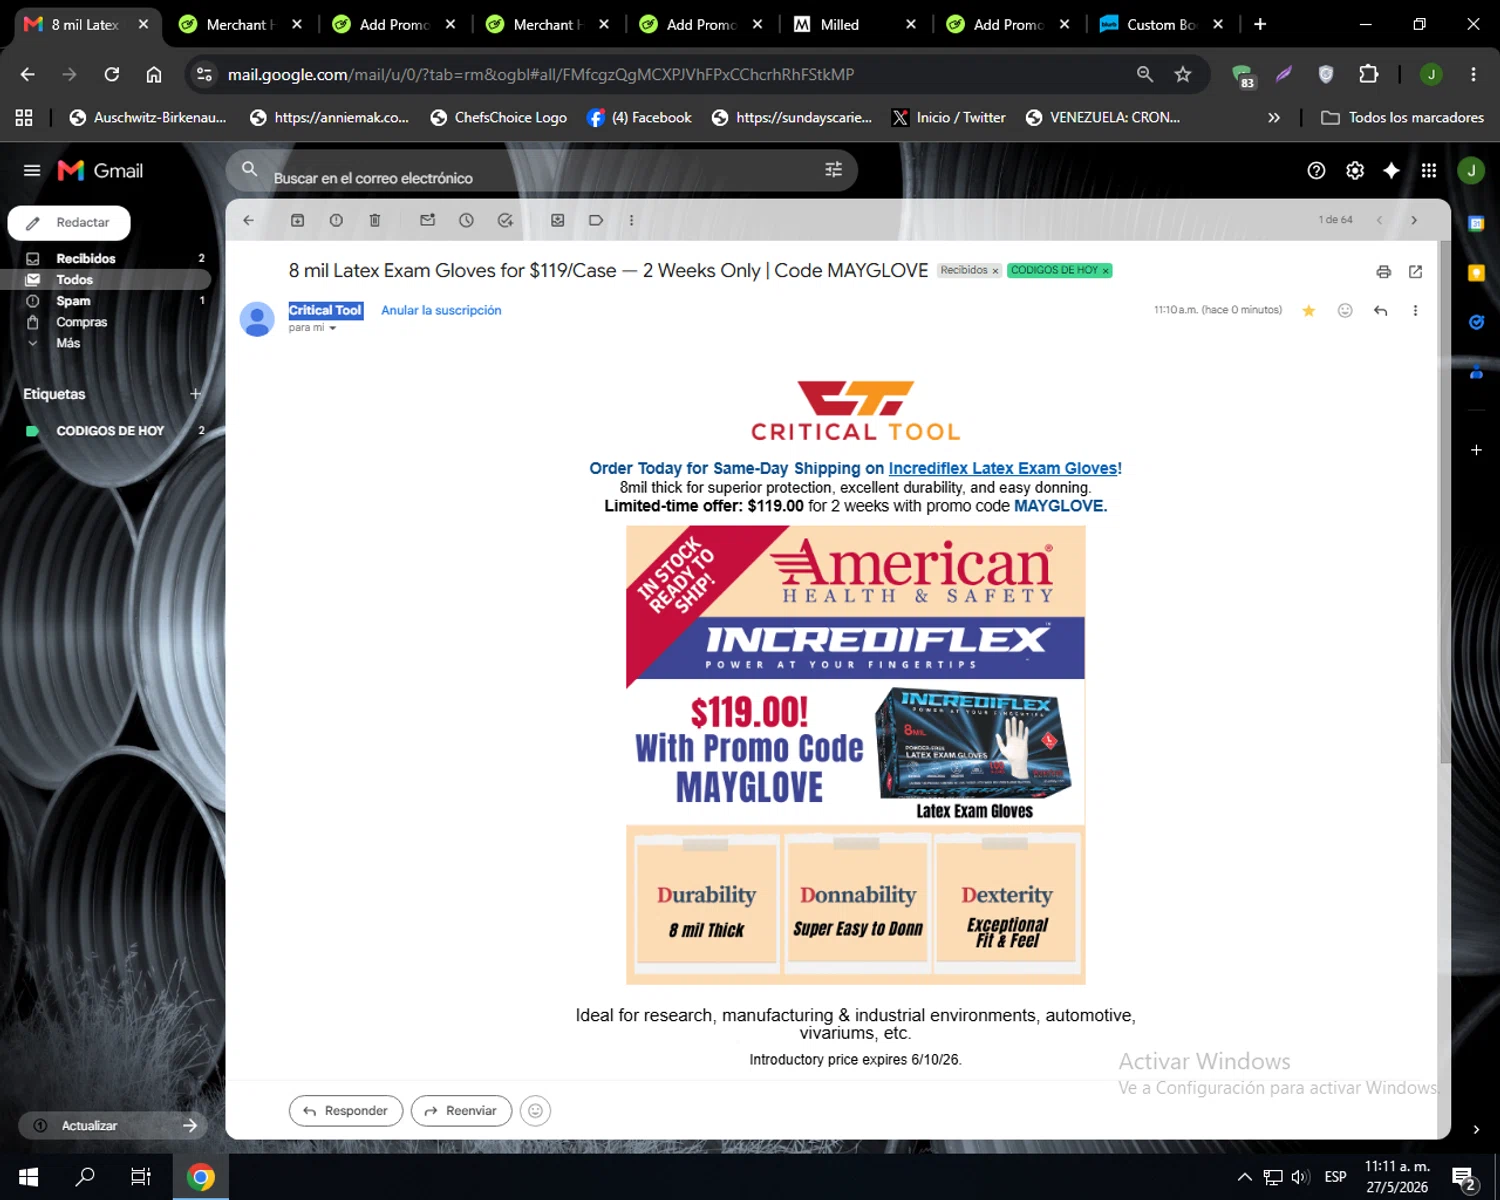Screen dimensions: 1500x1200
Task: Go back to inbox arrow
Action: pos(249,220)
